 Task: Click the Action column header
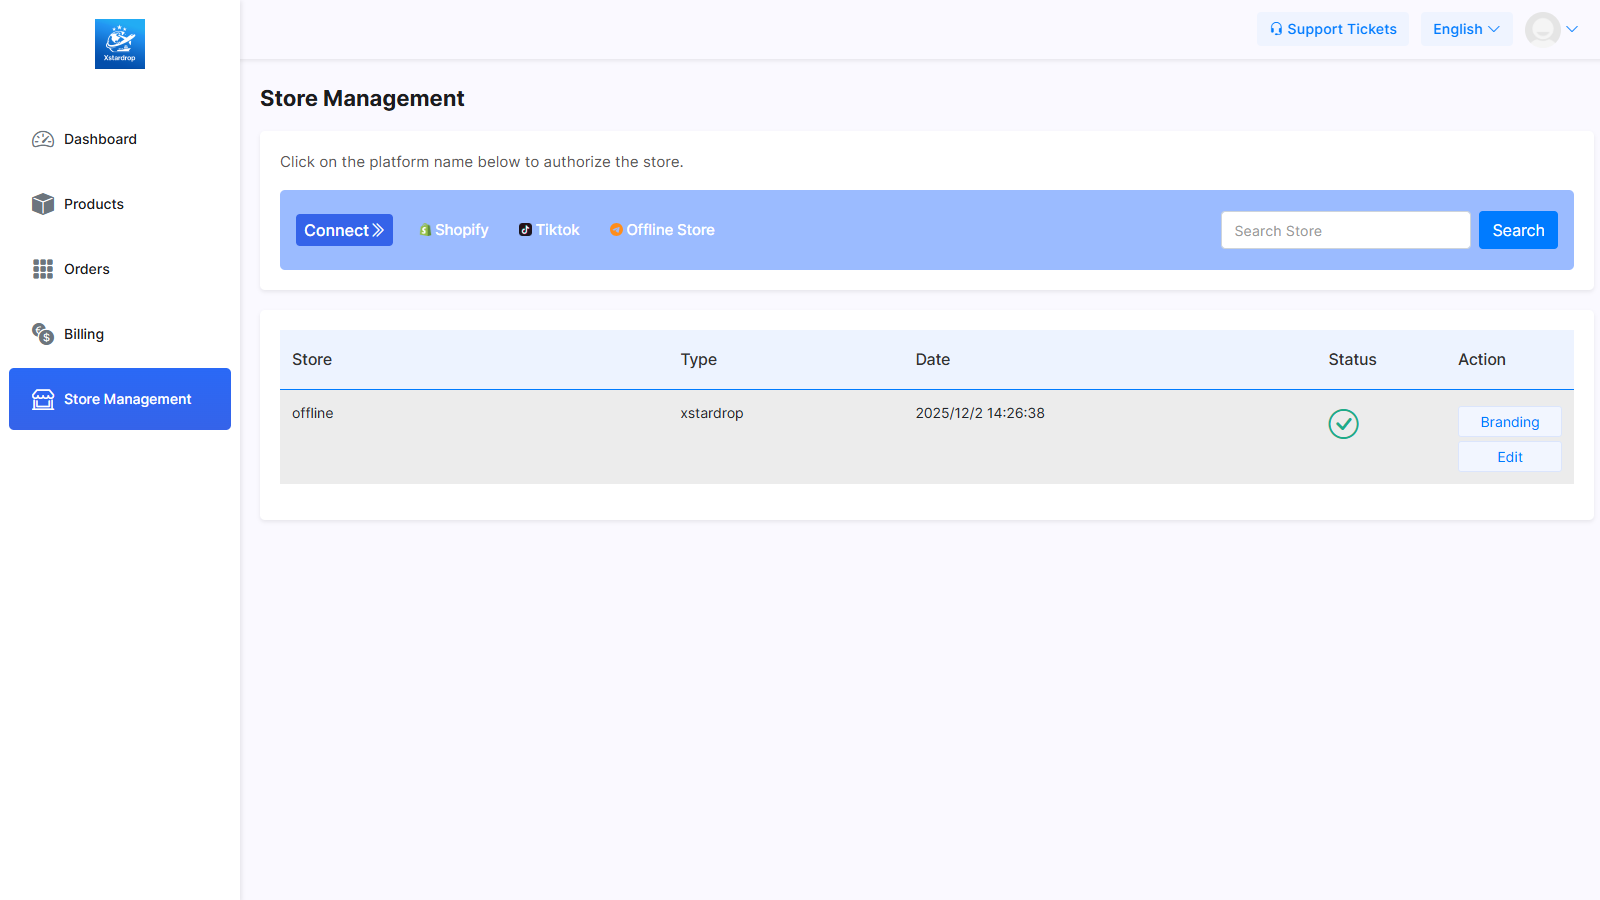[x=1482, y=360]
